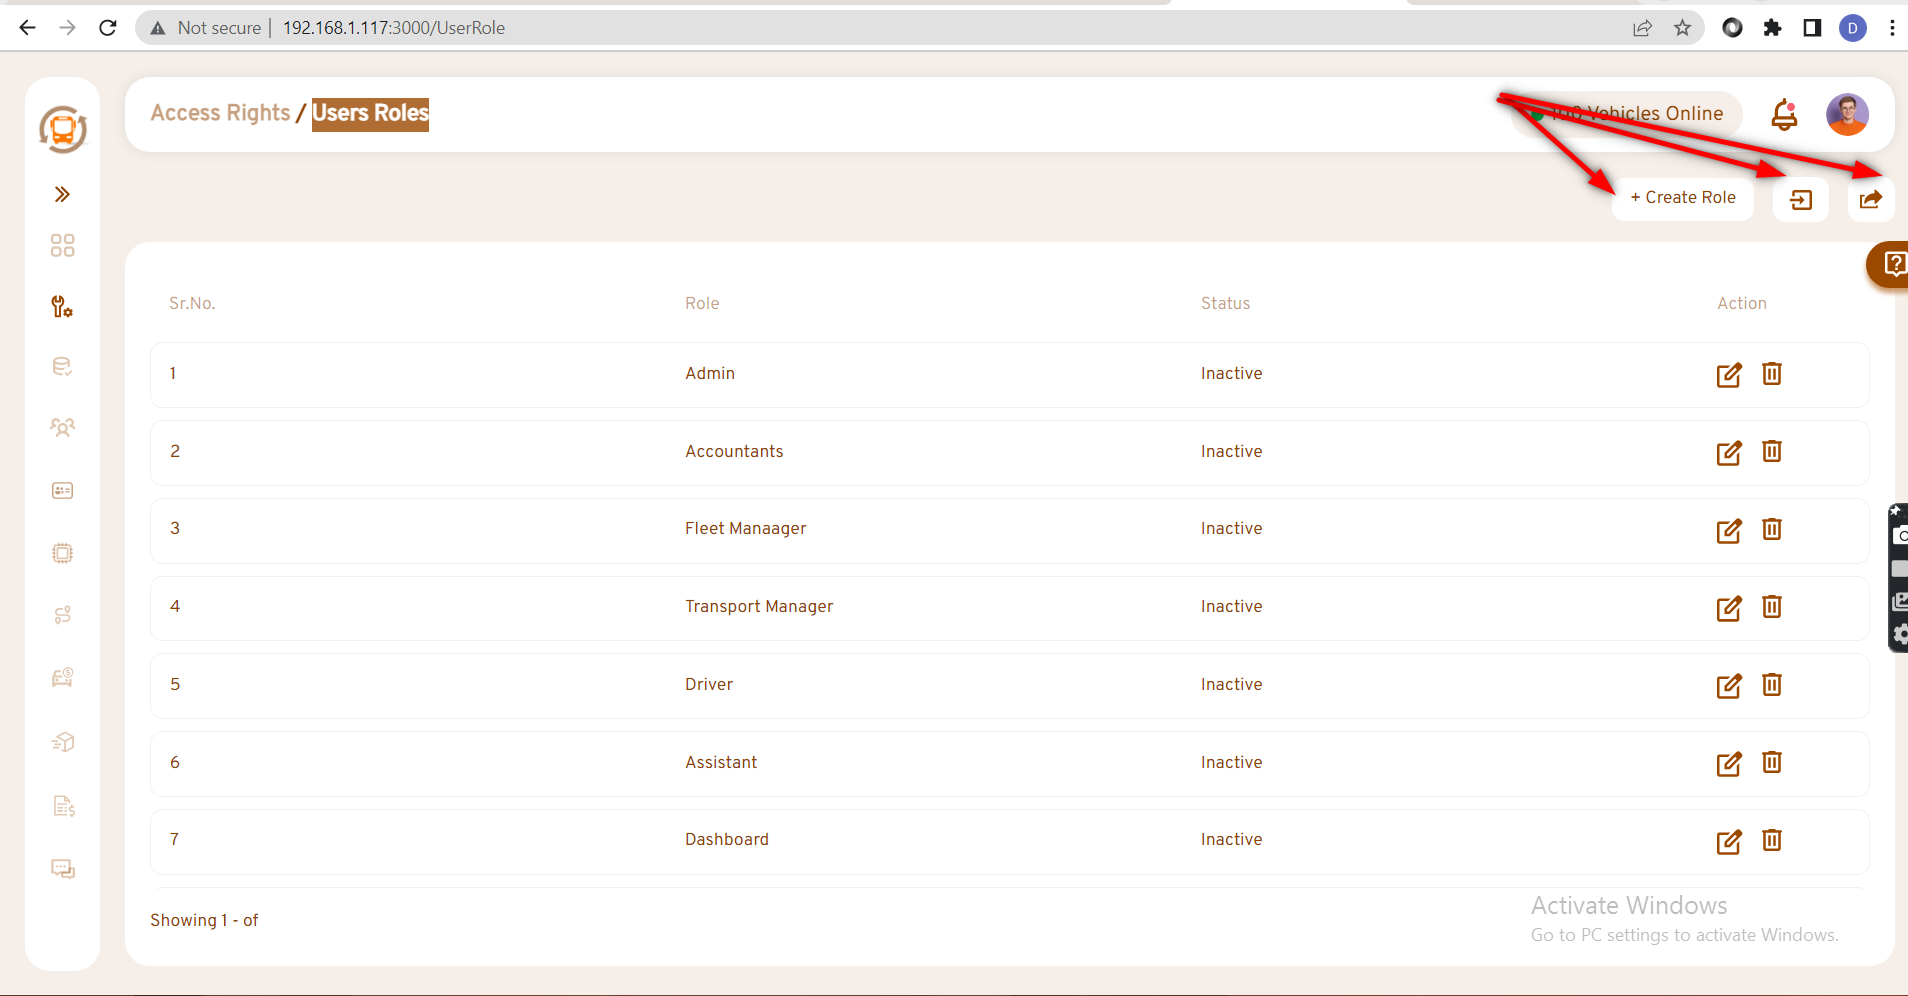Edit the Admin role

pos(1728,375)
